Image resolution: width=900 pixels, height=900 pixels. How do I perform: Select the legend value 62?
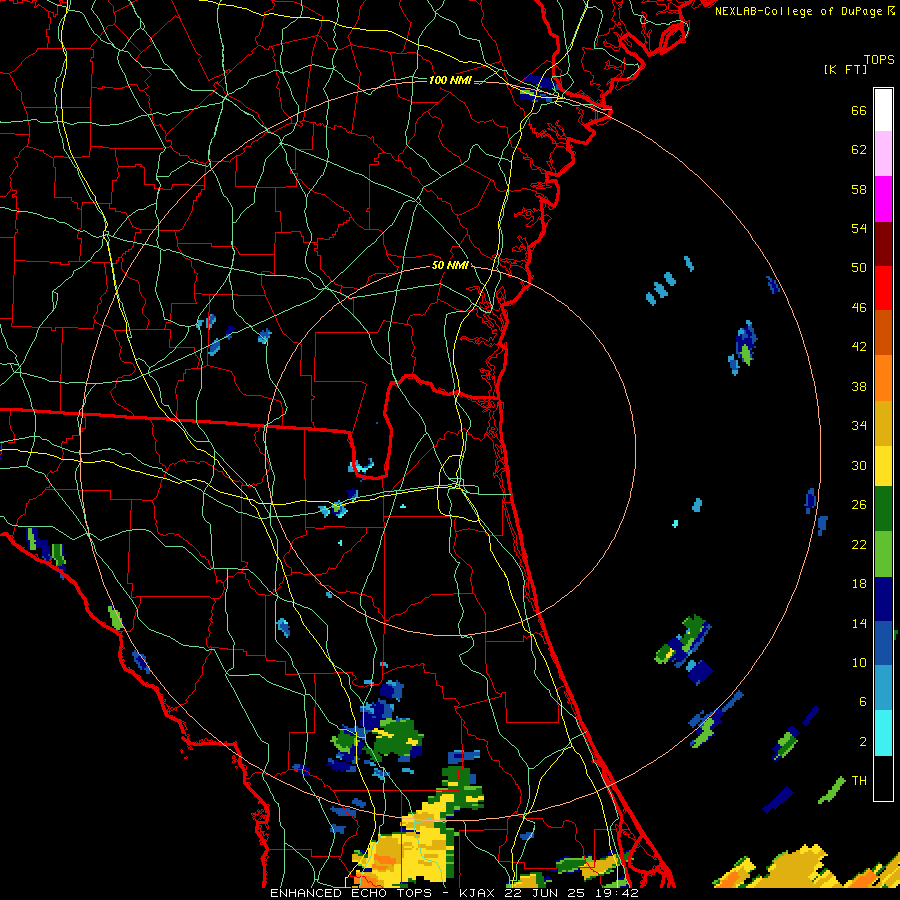pos(859,150)
